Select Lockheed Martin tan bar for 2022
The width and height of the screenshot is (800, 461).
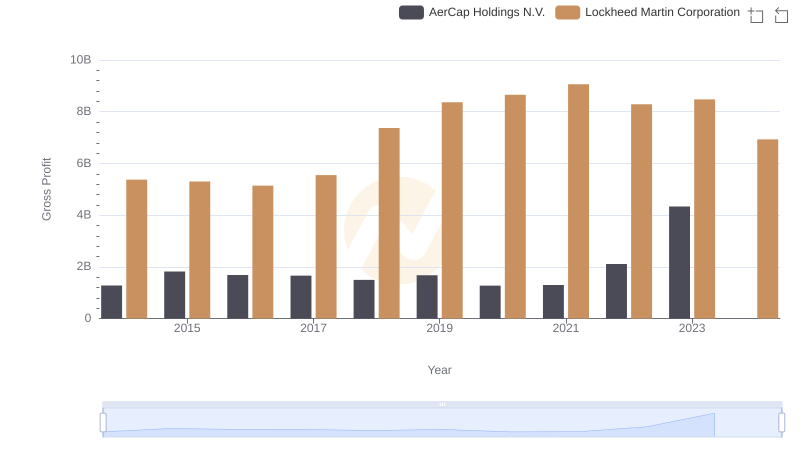pyautogui.click(x=641, y=211)
